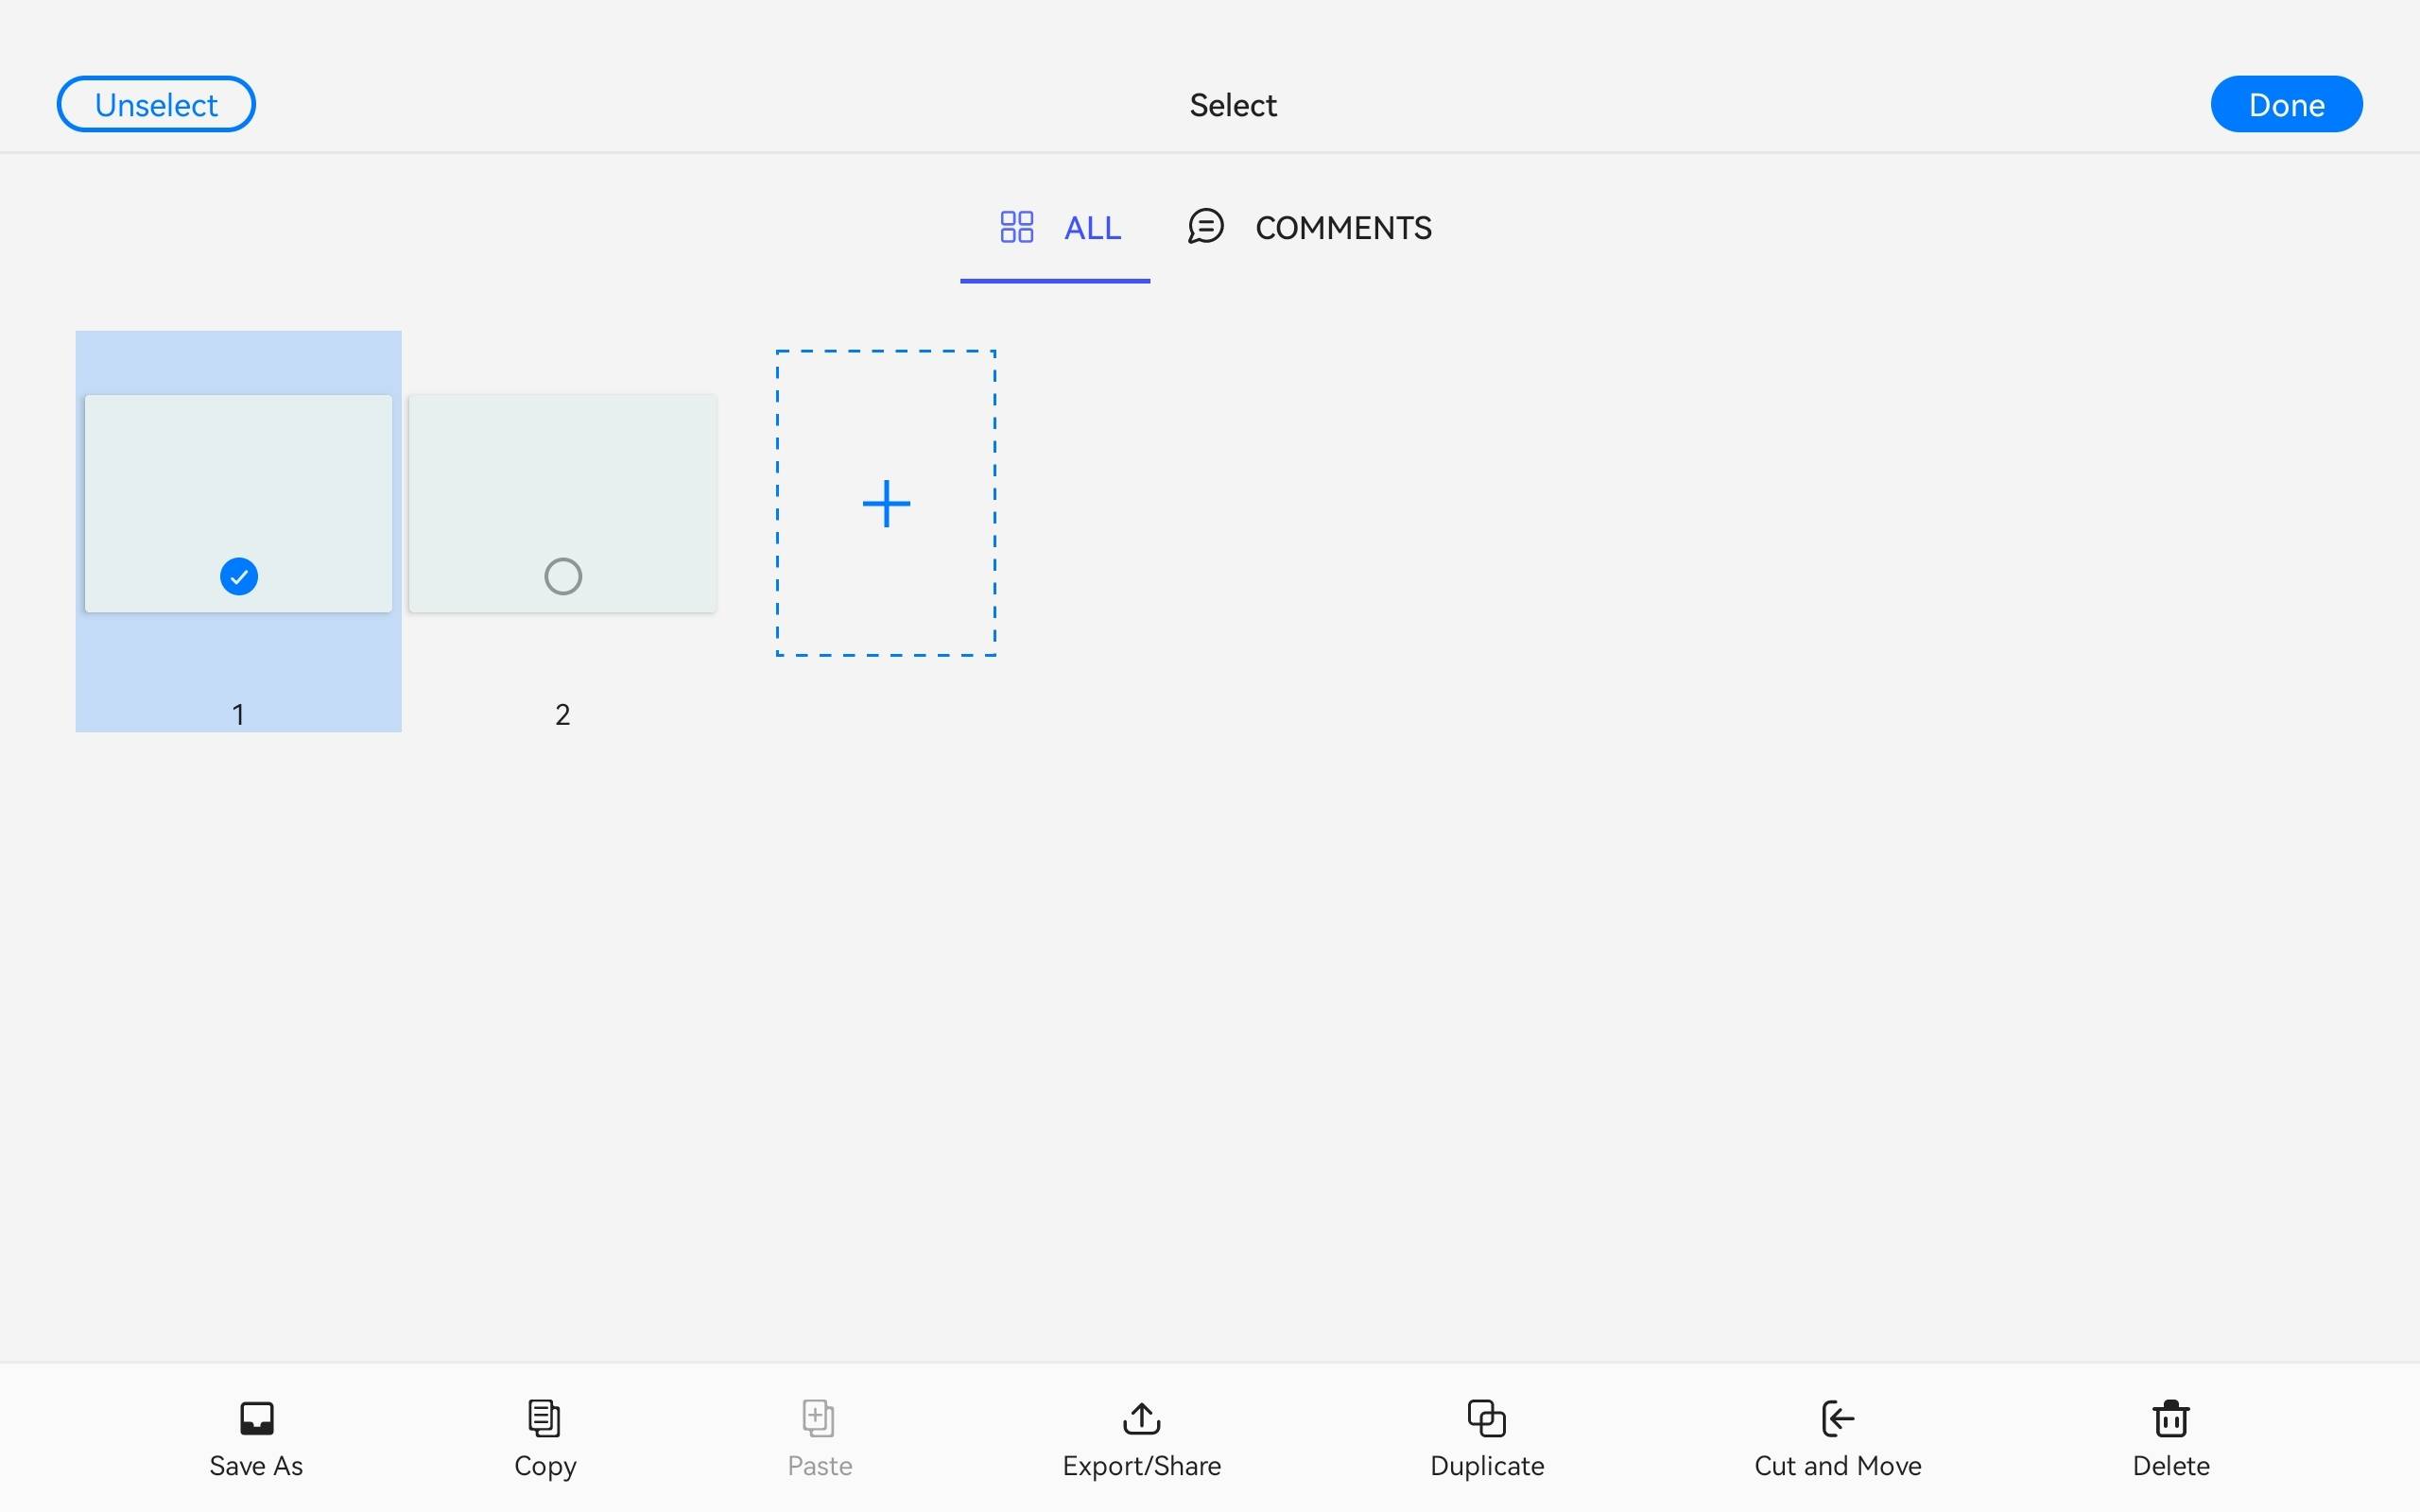The height and width of the screenshot is (1512, 2420).
Task: Copy the selected page
Action: [544, 1438]
